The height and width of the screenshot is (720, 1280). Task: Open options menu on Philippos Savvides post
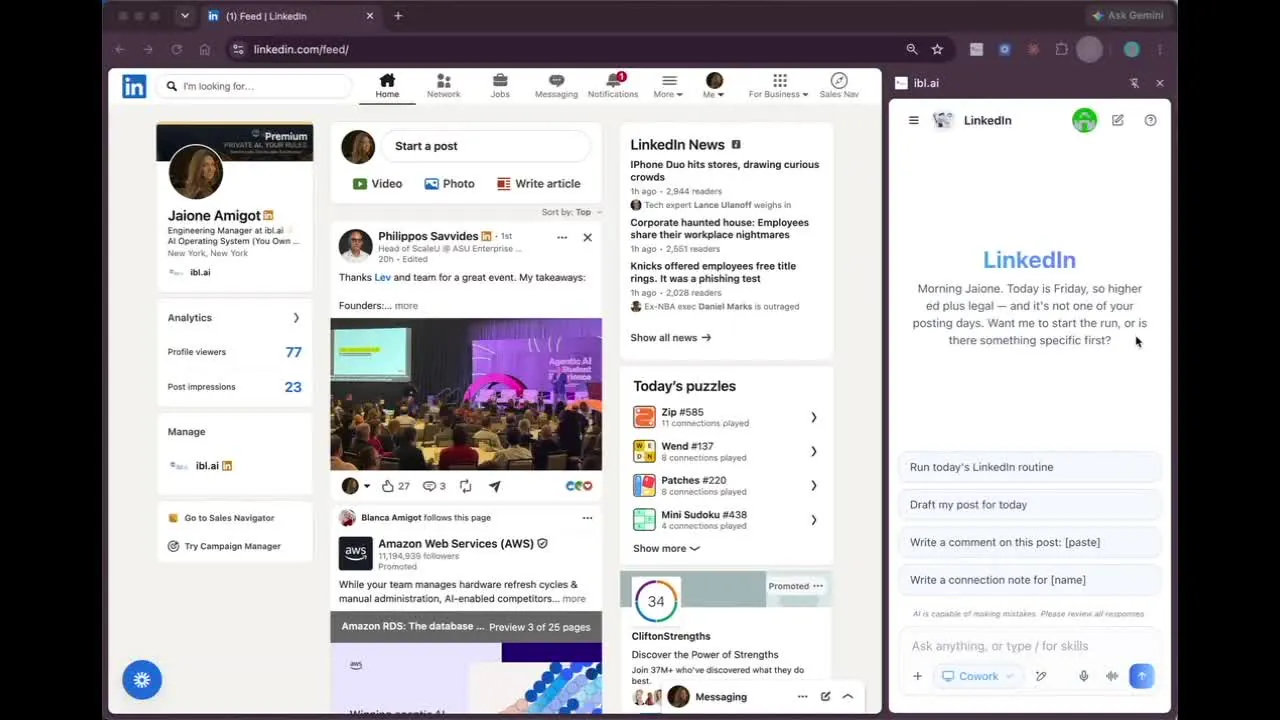562,237
